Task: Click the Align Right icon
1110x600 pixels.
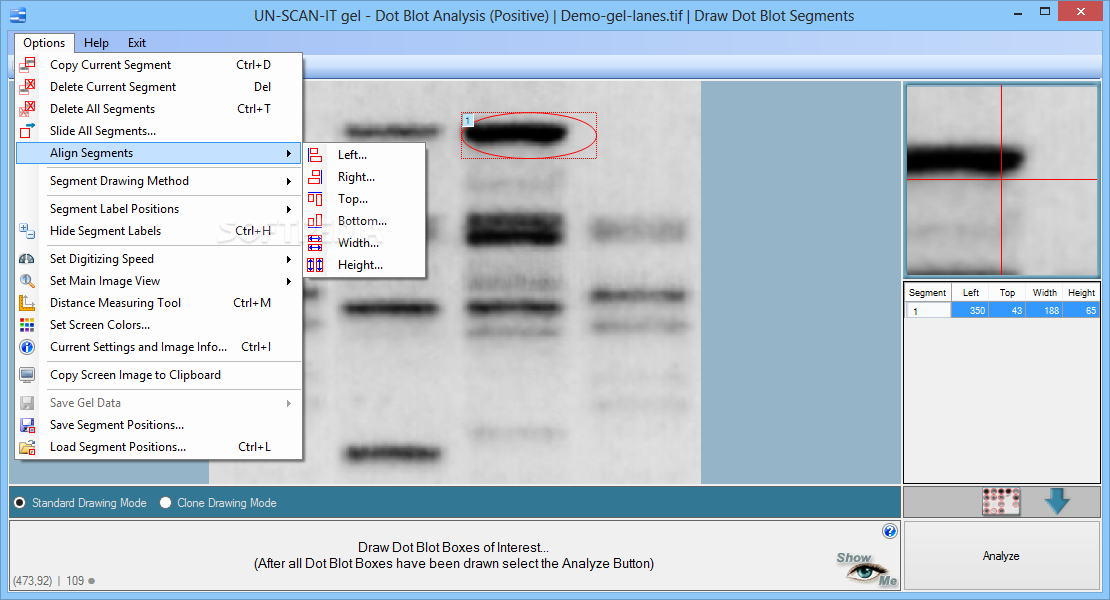Action: point(315,177)
